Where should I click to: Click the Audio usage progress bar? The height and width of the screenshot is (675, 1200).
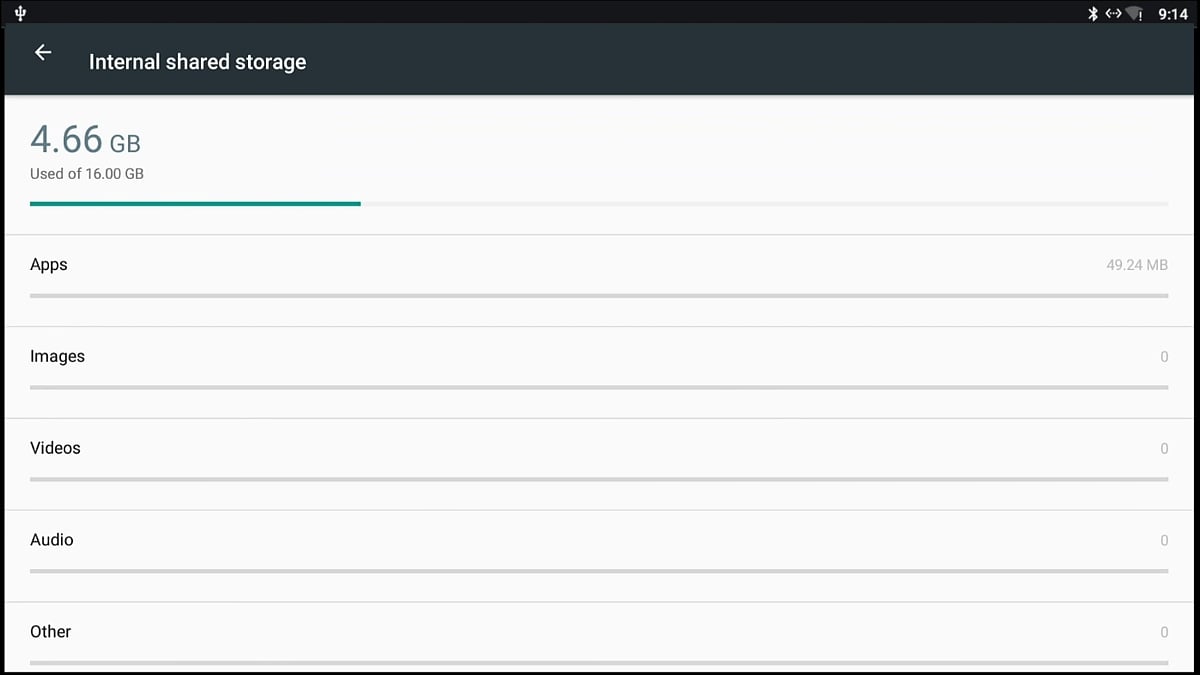click(x=598, y=571)
